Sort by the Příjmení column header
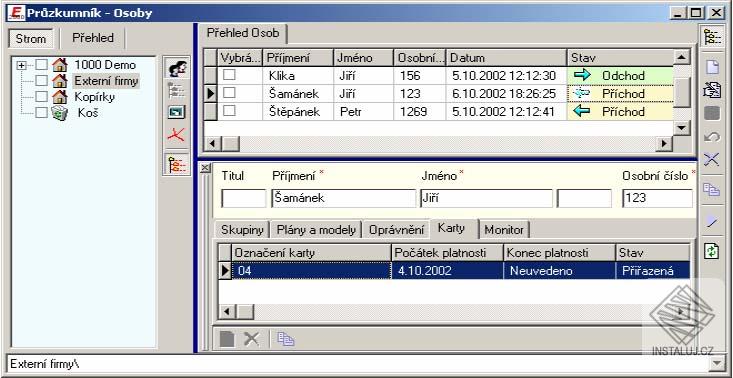 click(298, 58)
